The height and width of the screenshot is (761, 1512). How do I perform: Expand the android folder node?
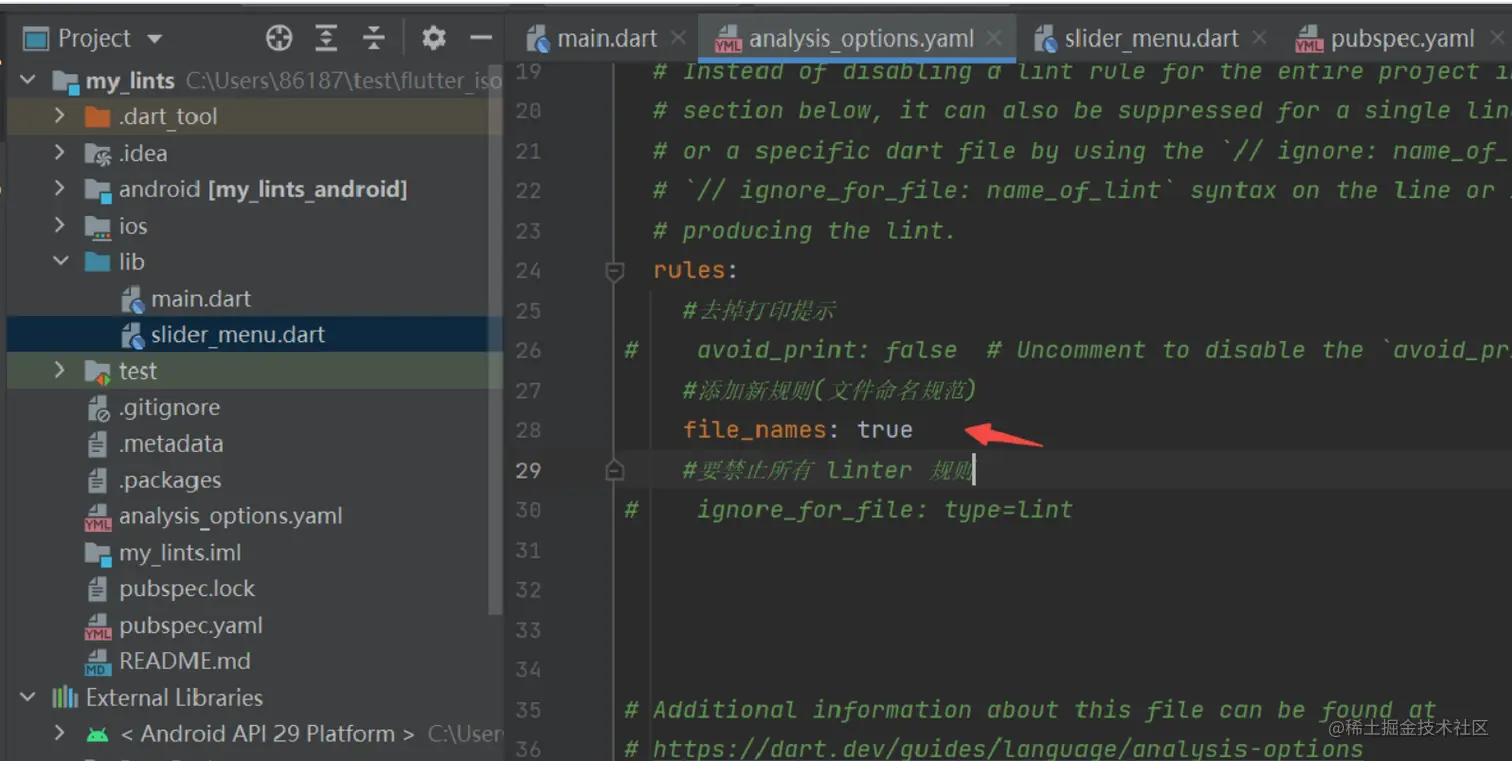(x=60, y=189)
